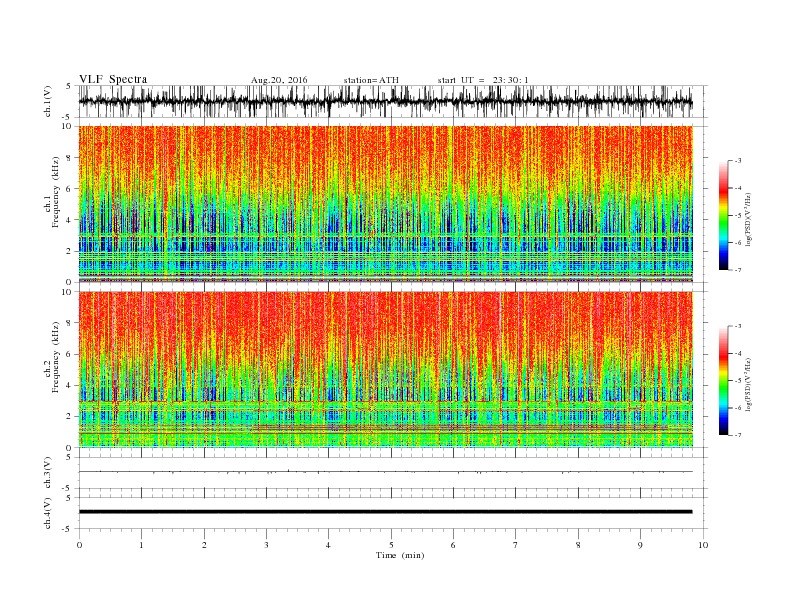Screen dimensions: 792x612
Task: Click time axis tick label "5"
Action: [x=391, y=545]
